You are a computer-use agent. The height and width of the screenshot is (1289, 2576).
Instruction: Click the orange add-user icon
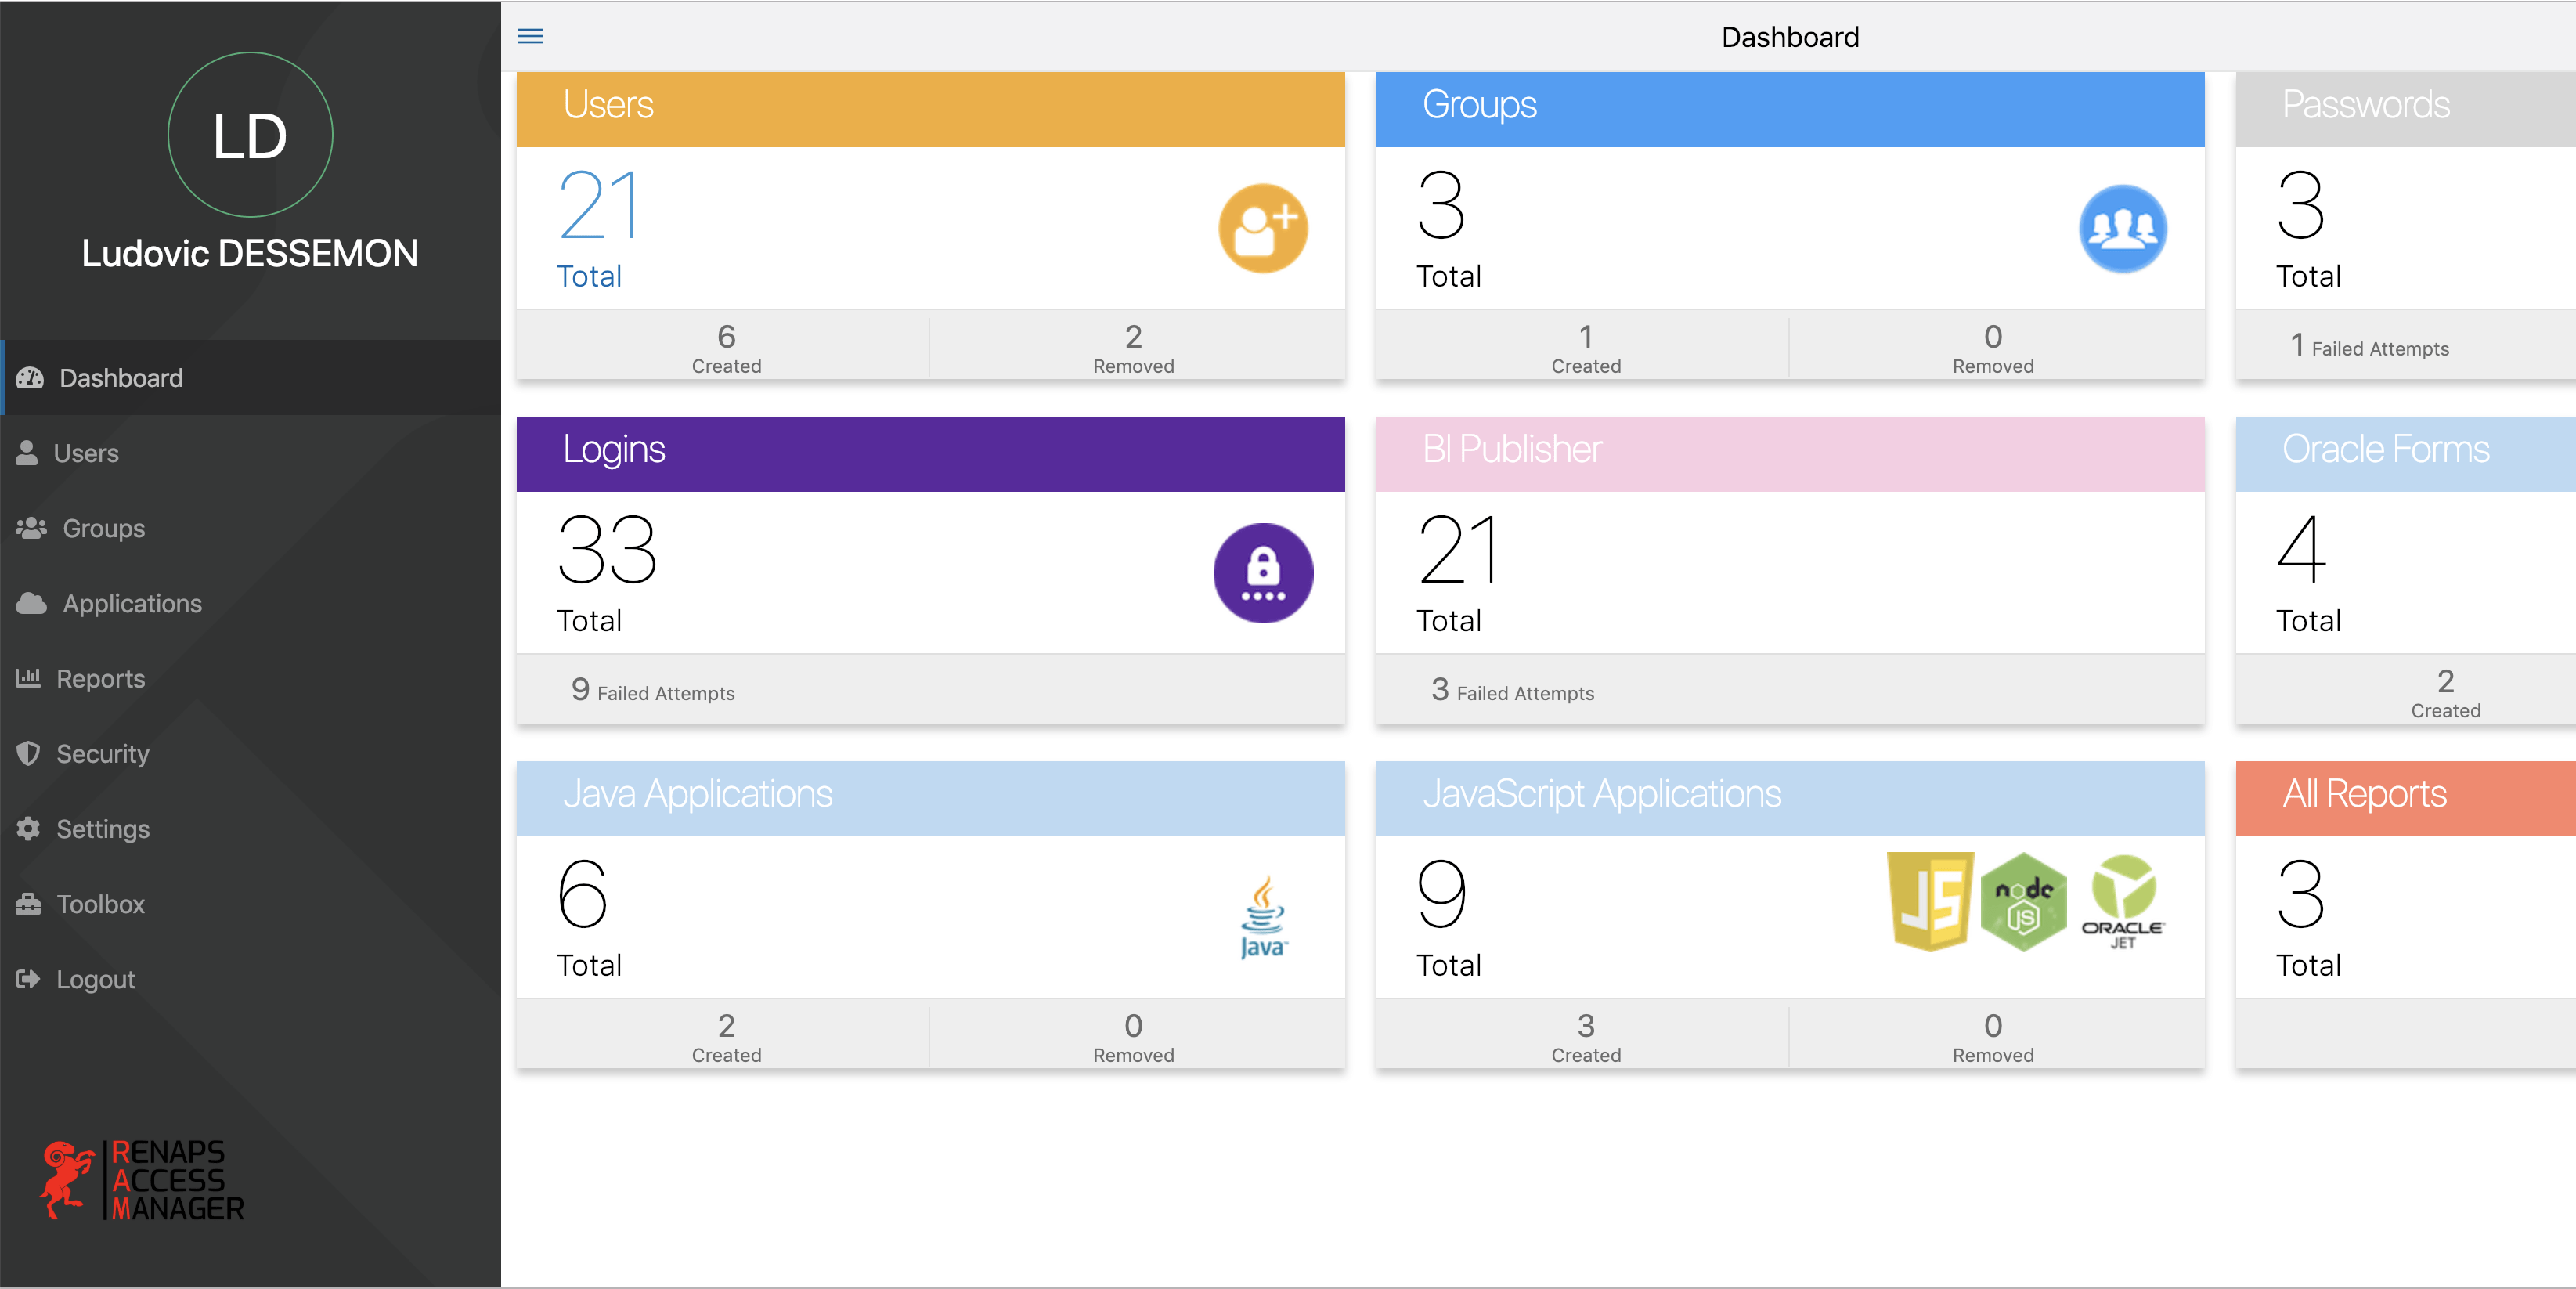[x=1262, y=228]
